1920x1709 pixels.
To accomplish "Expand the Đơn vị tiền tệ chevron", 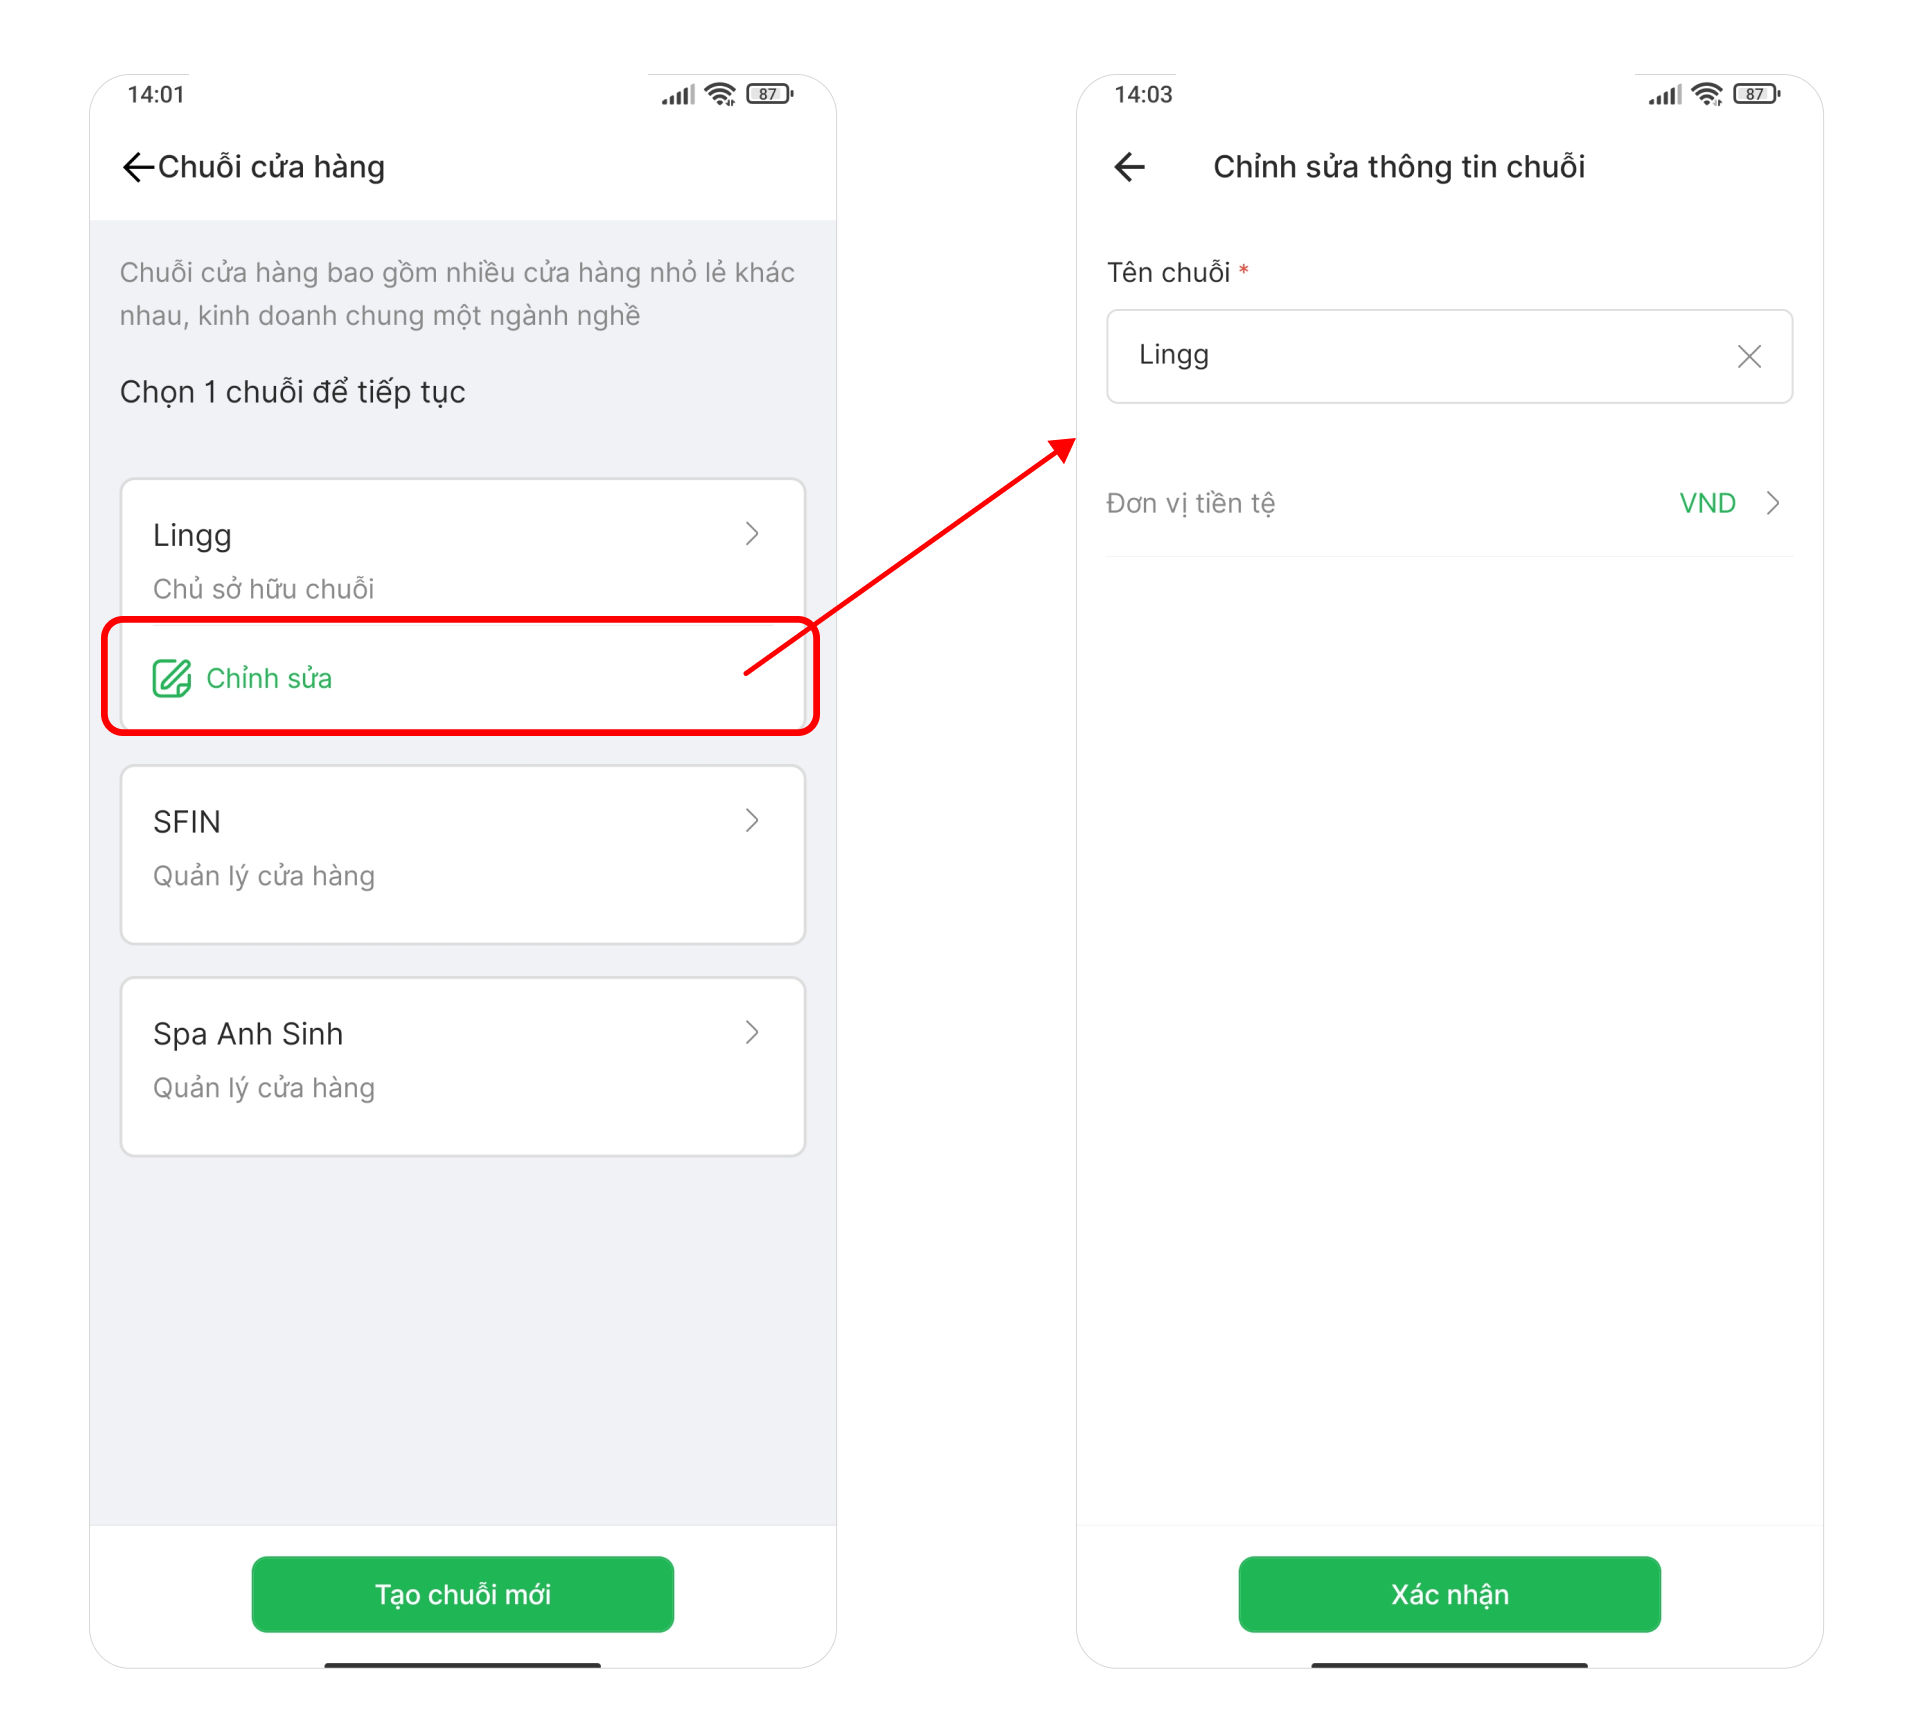I will (x=1773, y=503).
